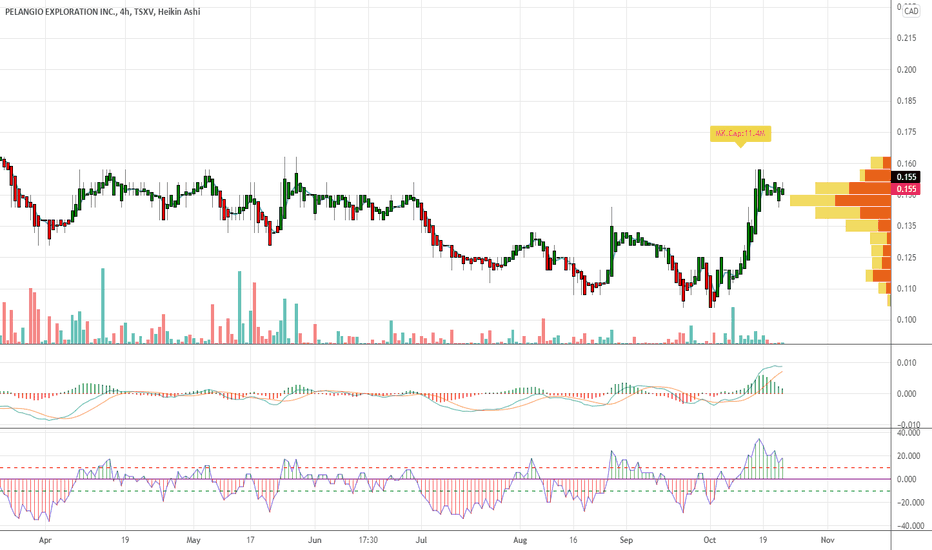This screenshot has height=550, width=932.
Task: Click the May date label
Action: 193,540
